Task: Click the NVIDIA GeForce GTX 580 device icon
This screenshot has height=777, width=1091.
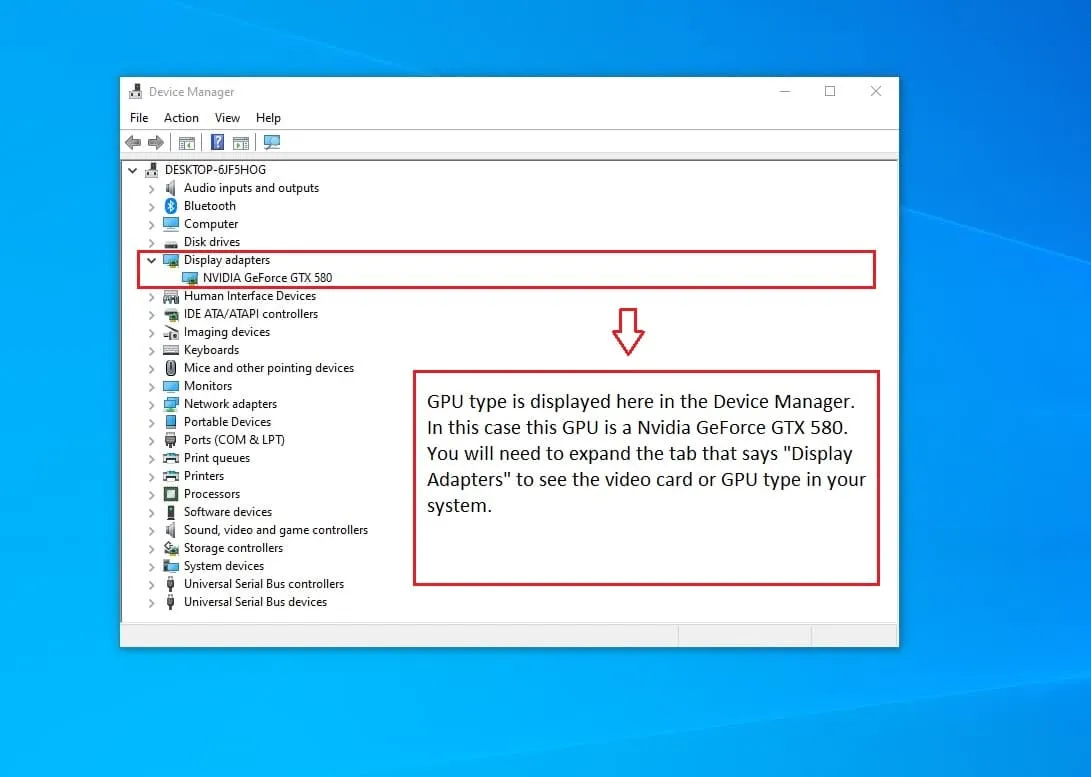Action: coord(189,278)
